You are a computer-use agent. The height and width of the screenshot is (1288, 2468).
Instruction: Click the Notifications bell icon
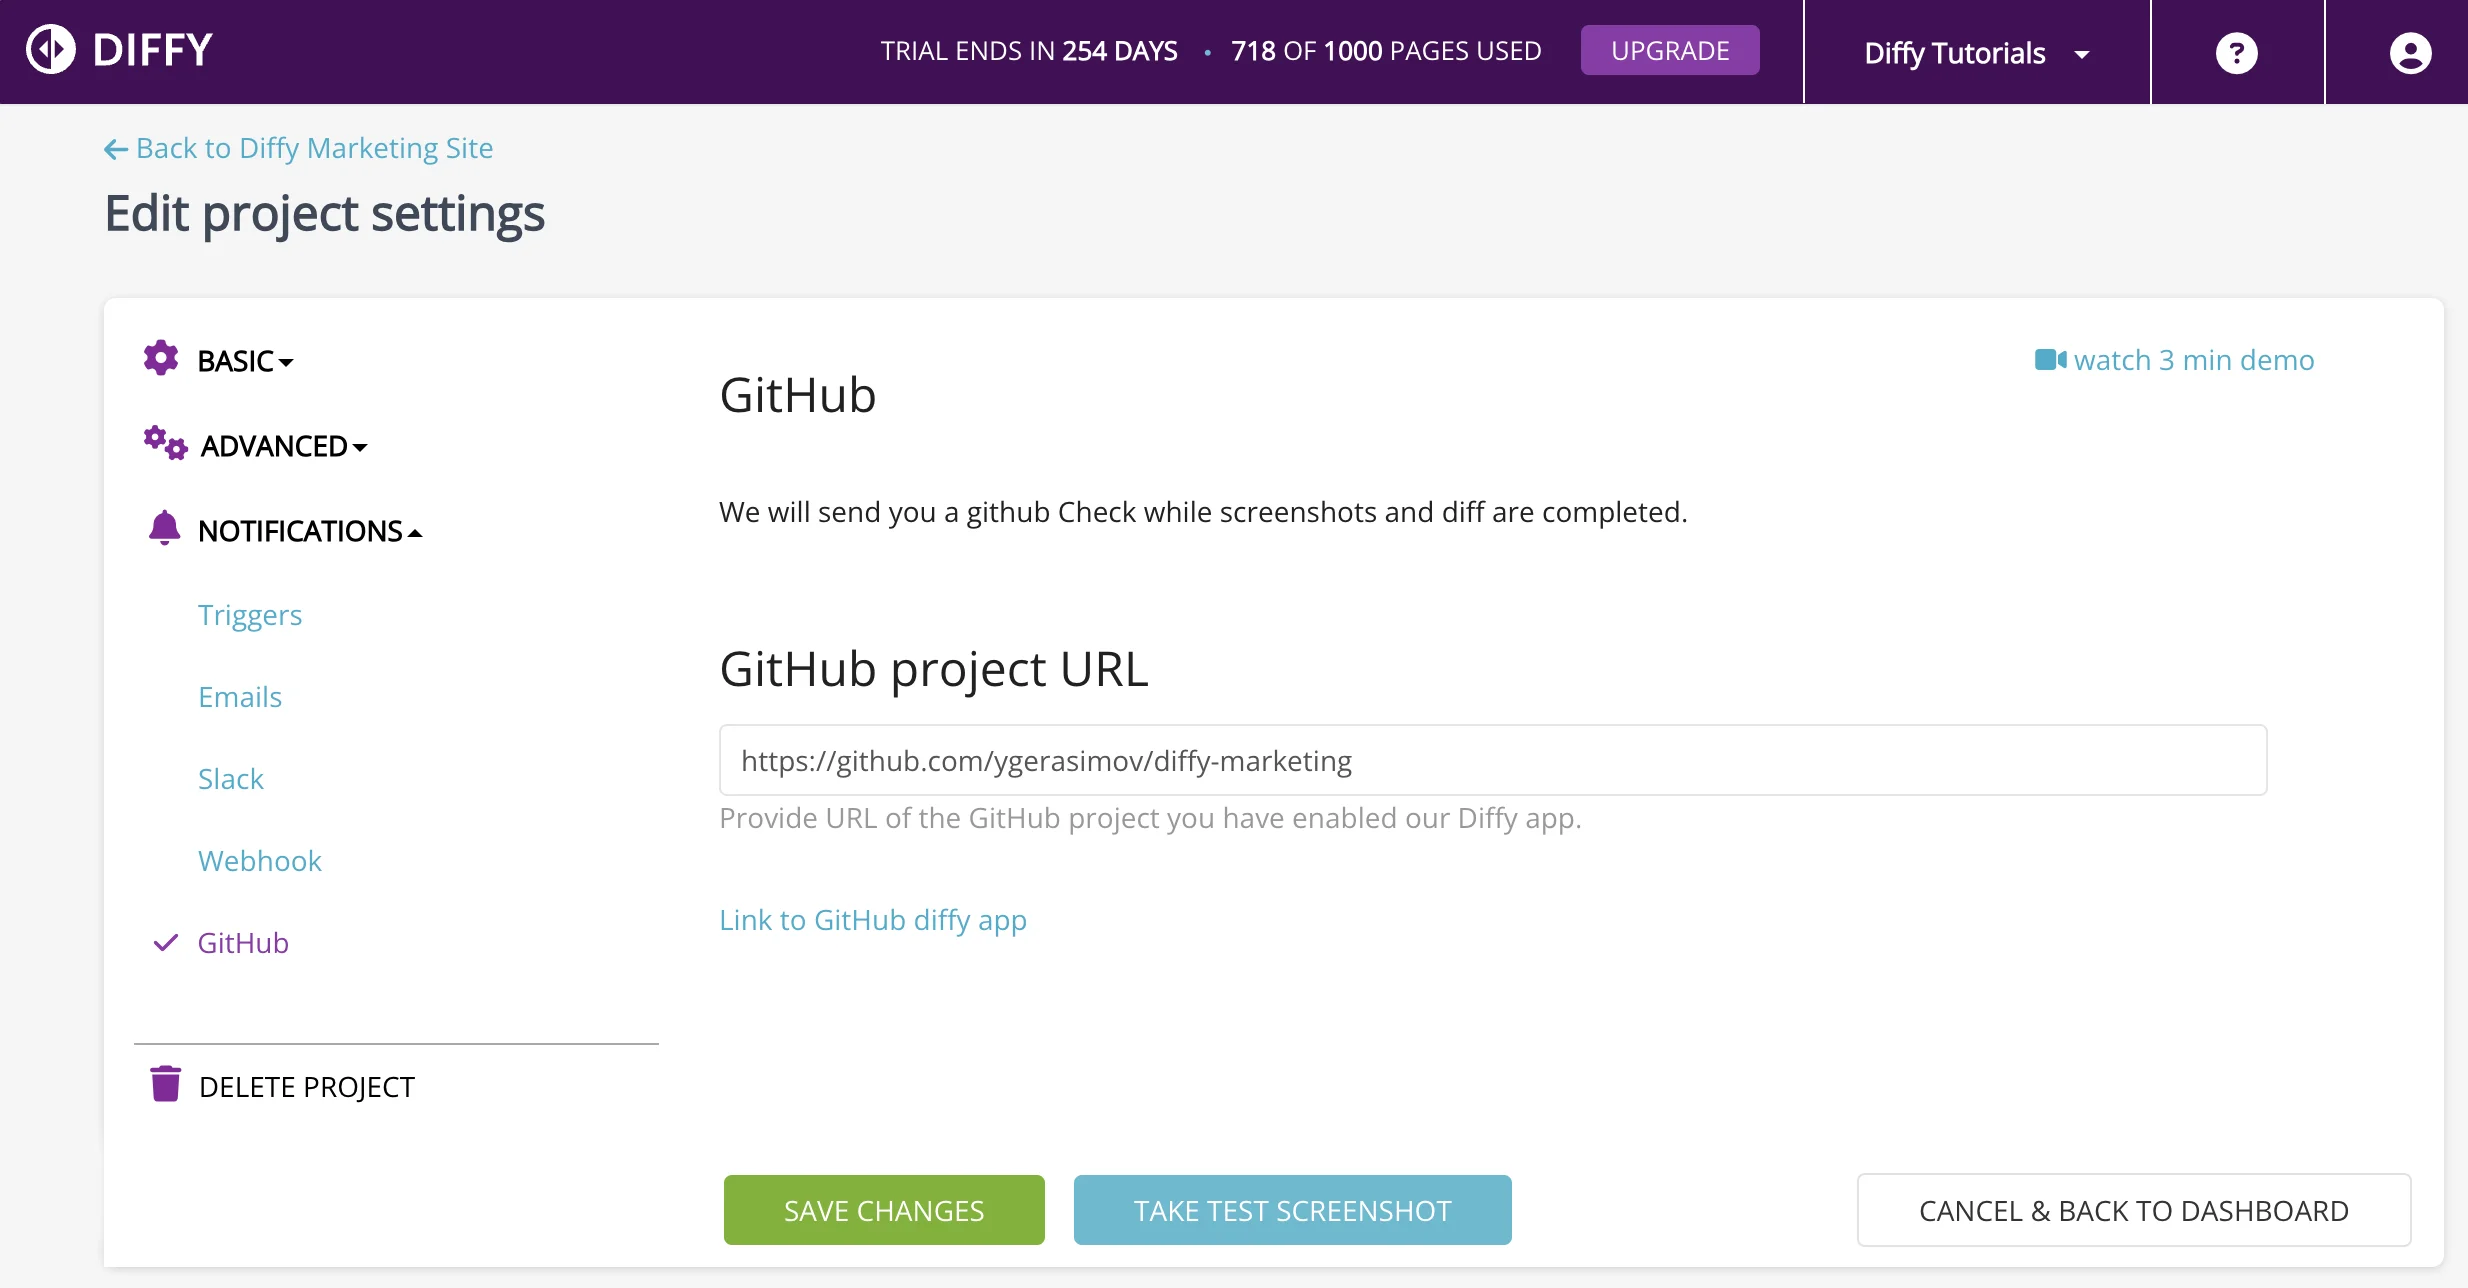point(164,528)
